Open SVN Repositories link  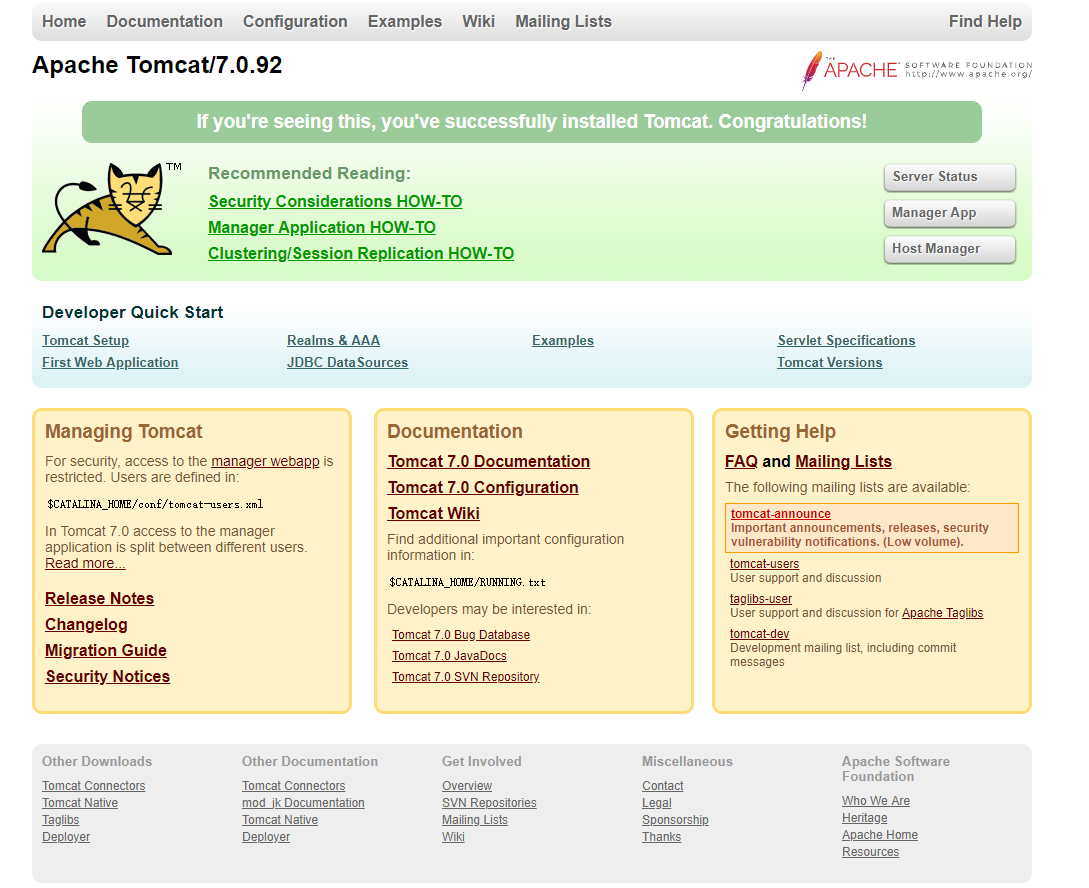pyautogui.click(x=490, y=803)
